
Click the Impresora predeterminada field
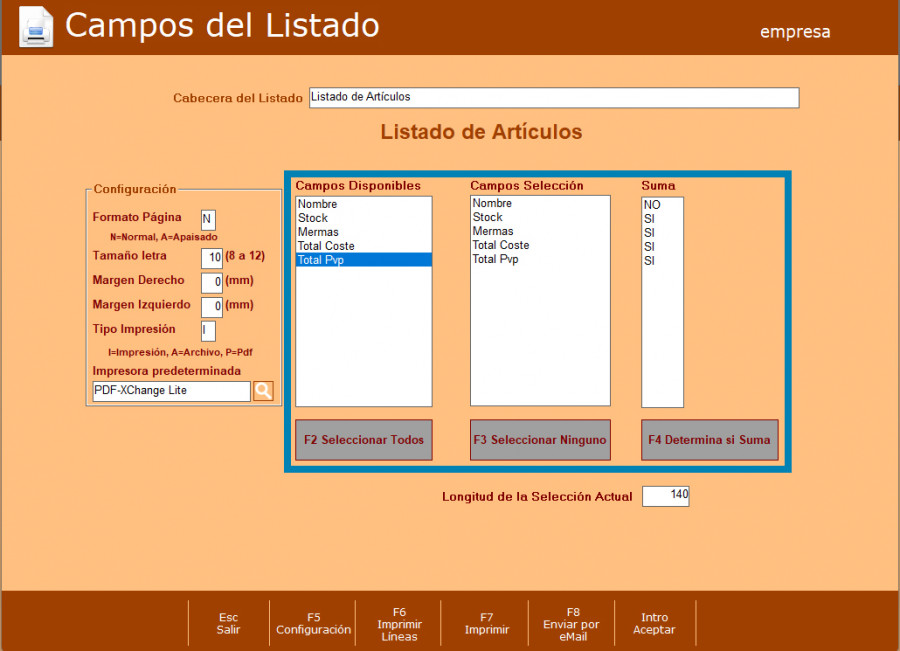[171, 391]
